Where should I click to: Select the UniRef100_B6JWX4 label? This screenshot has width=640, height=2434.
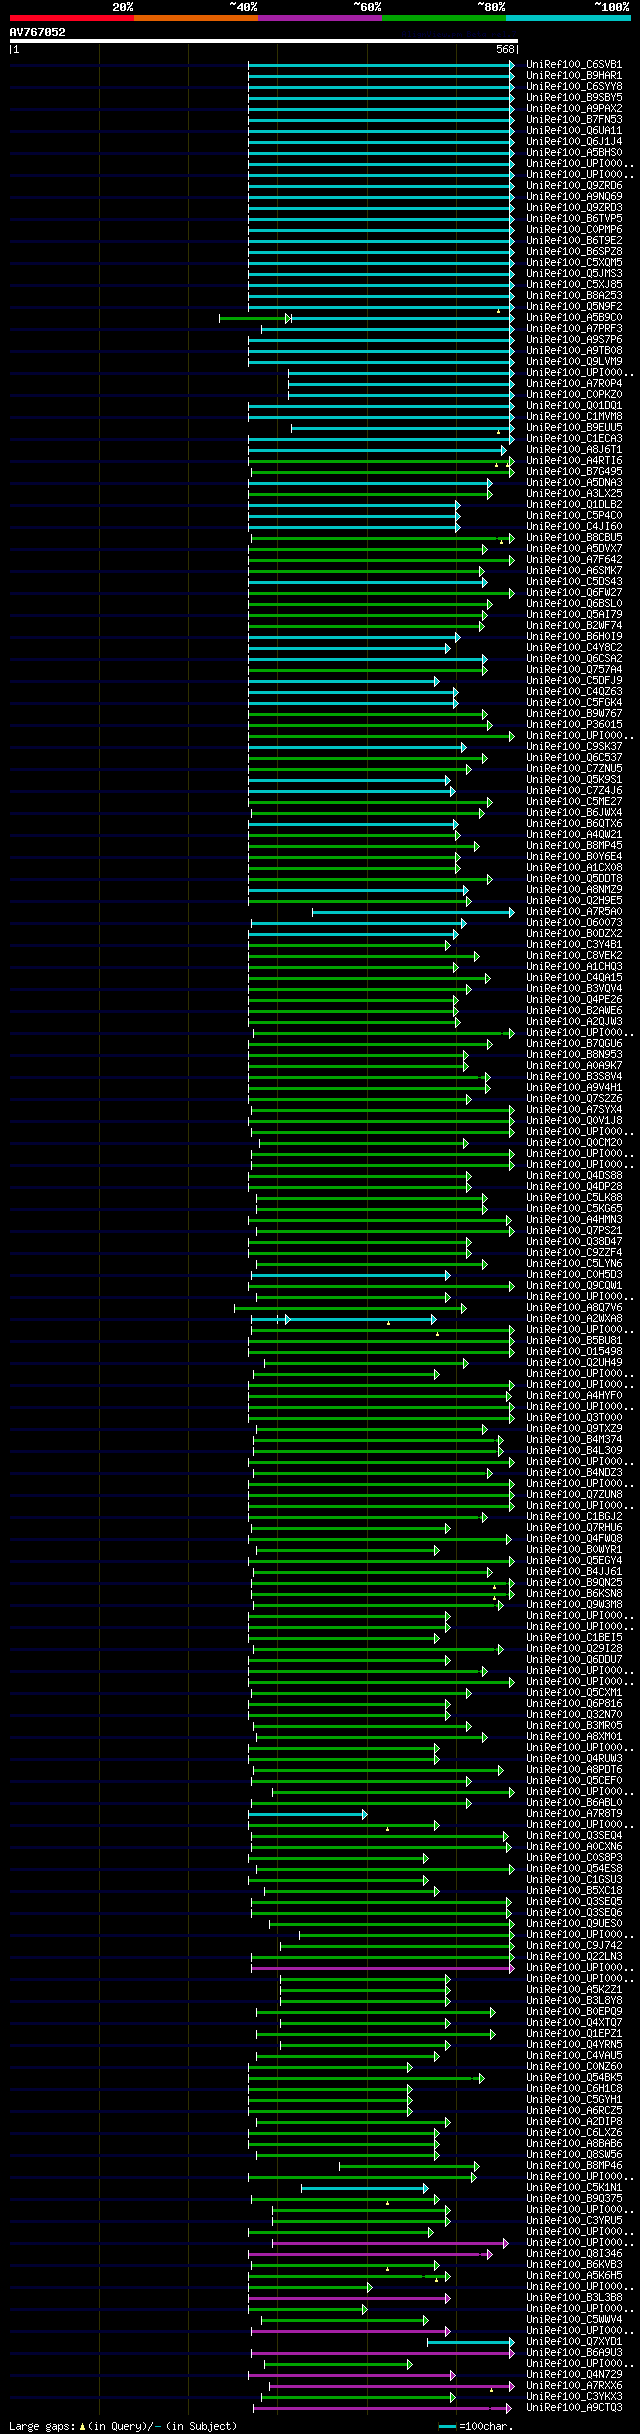pyautogui.click(x=574, y=812)
